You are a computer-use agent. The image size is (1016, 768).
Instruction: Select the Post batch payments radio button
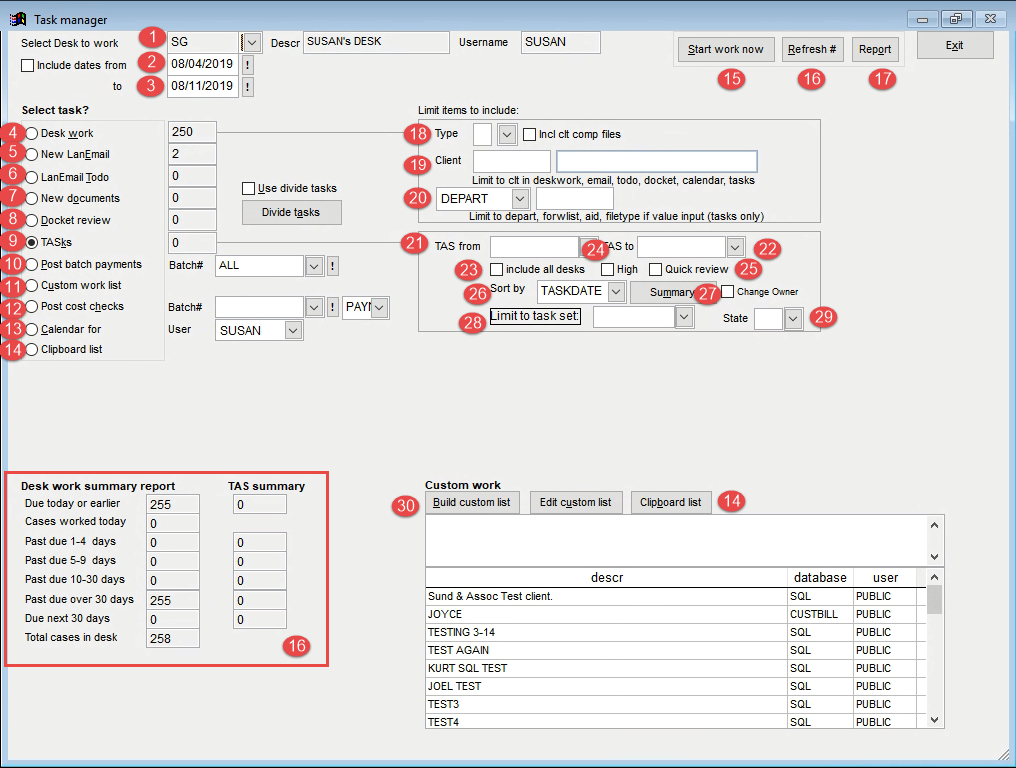pyautogui.click(x=32, y=264)
